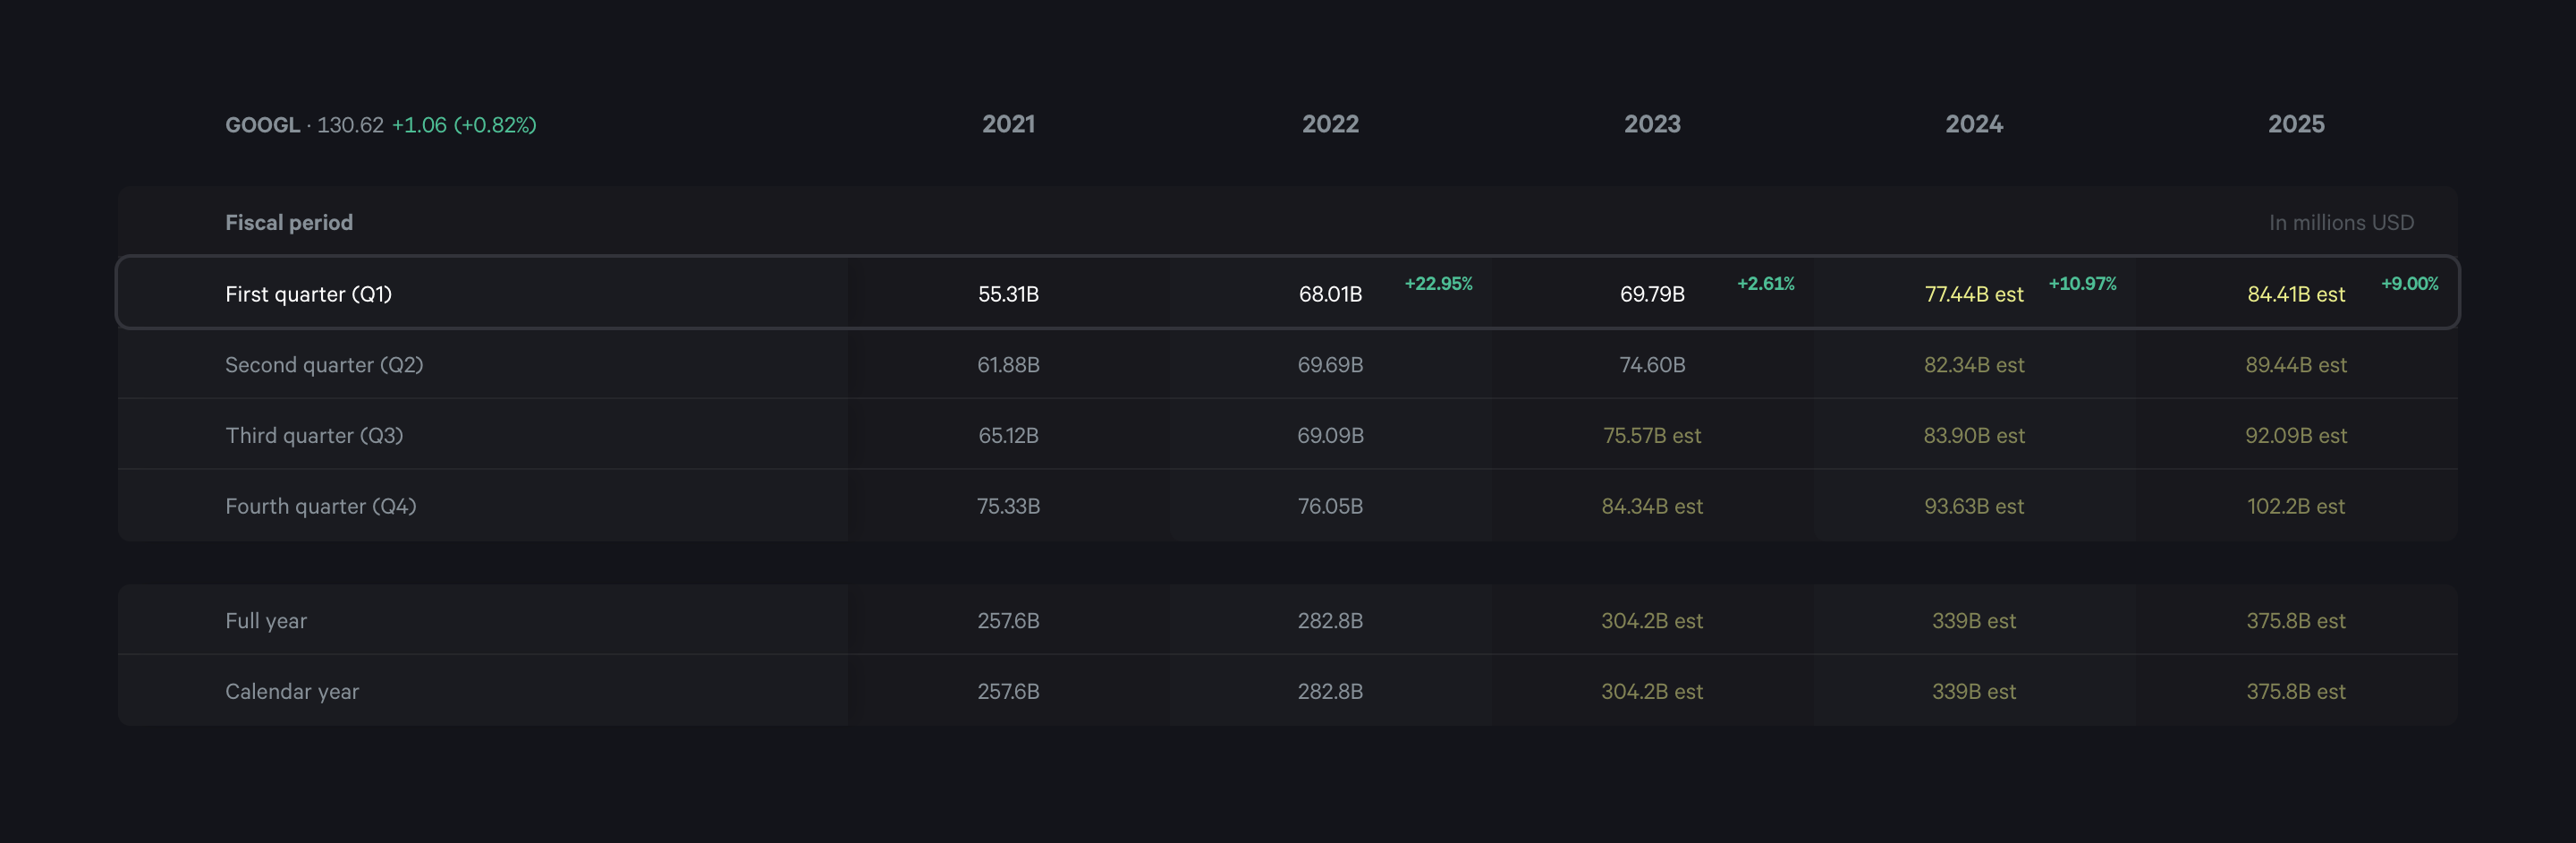Select the First quarter (Q1) row
The height and width of the screenshot is (843, 2576).
[x=308, y=294]
